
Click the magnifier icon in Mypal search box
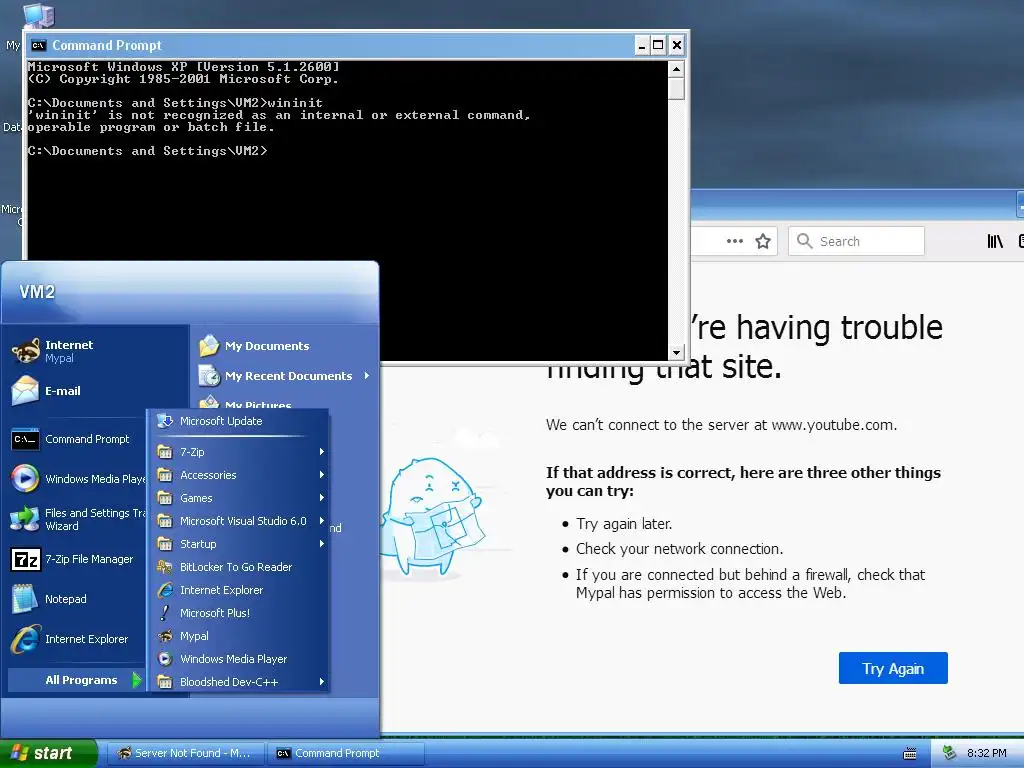805,241
